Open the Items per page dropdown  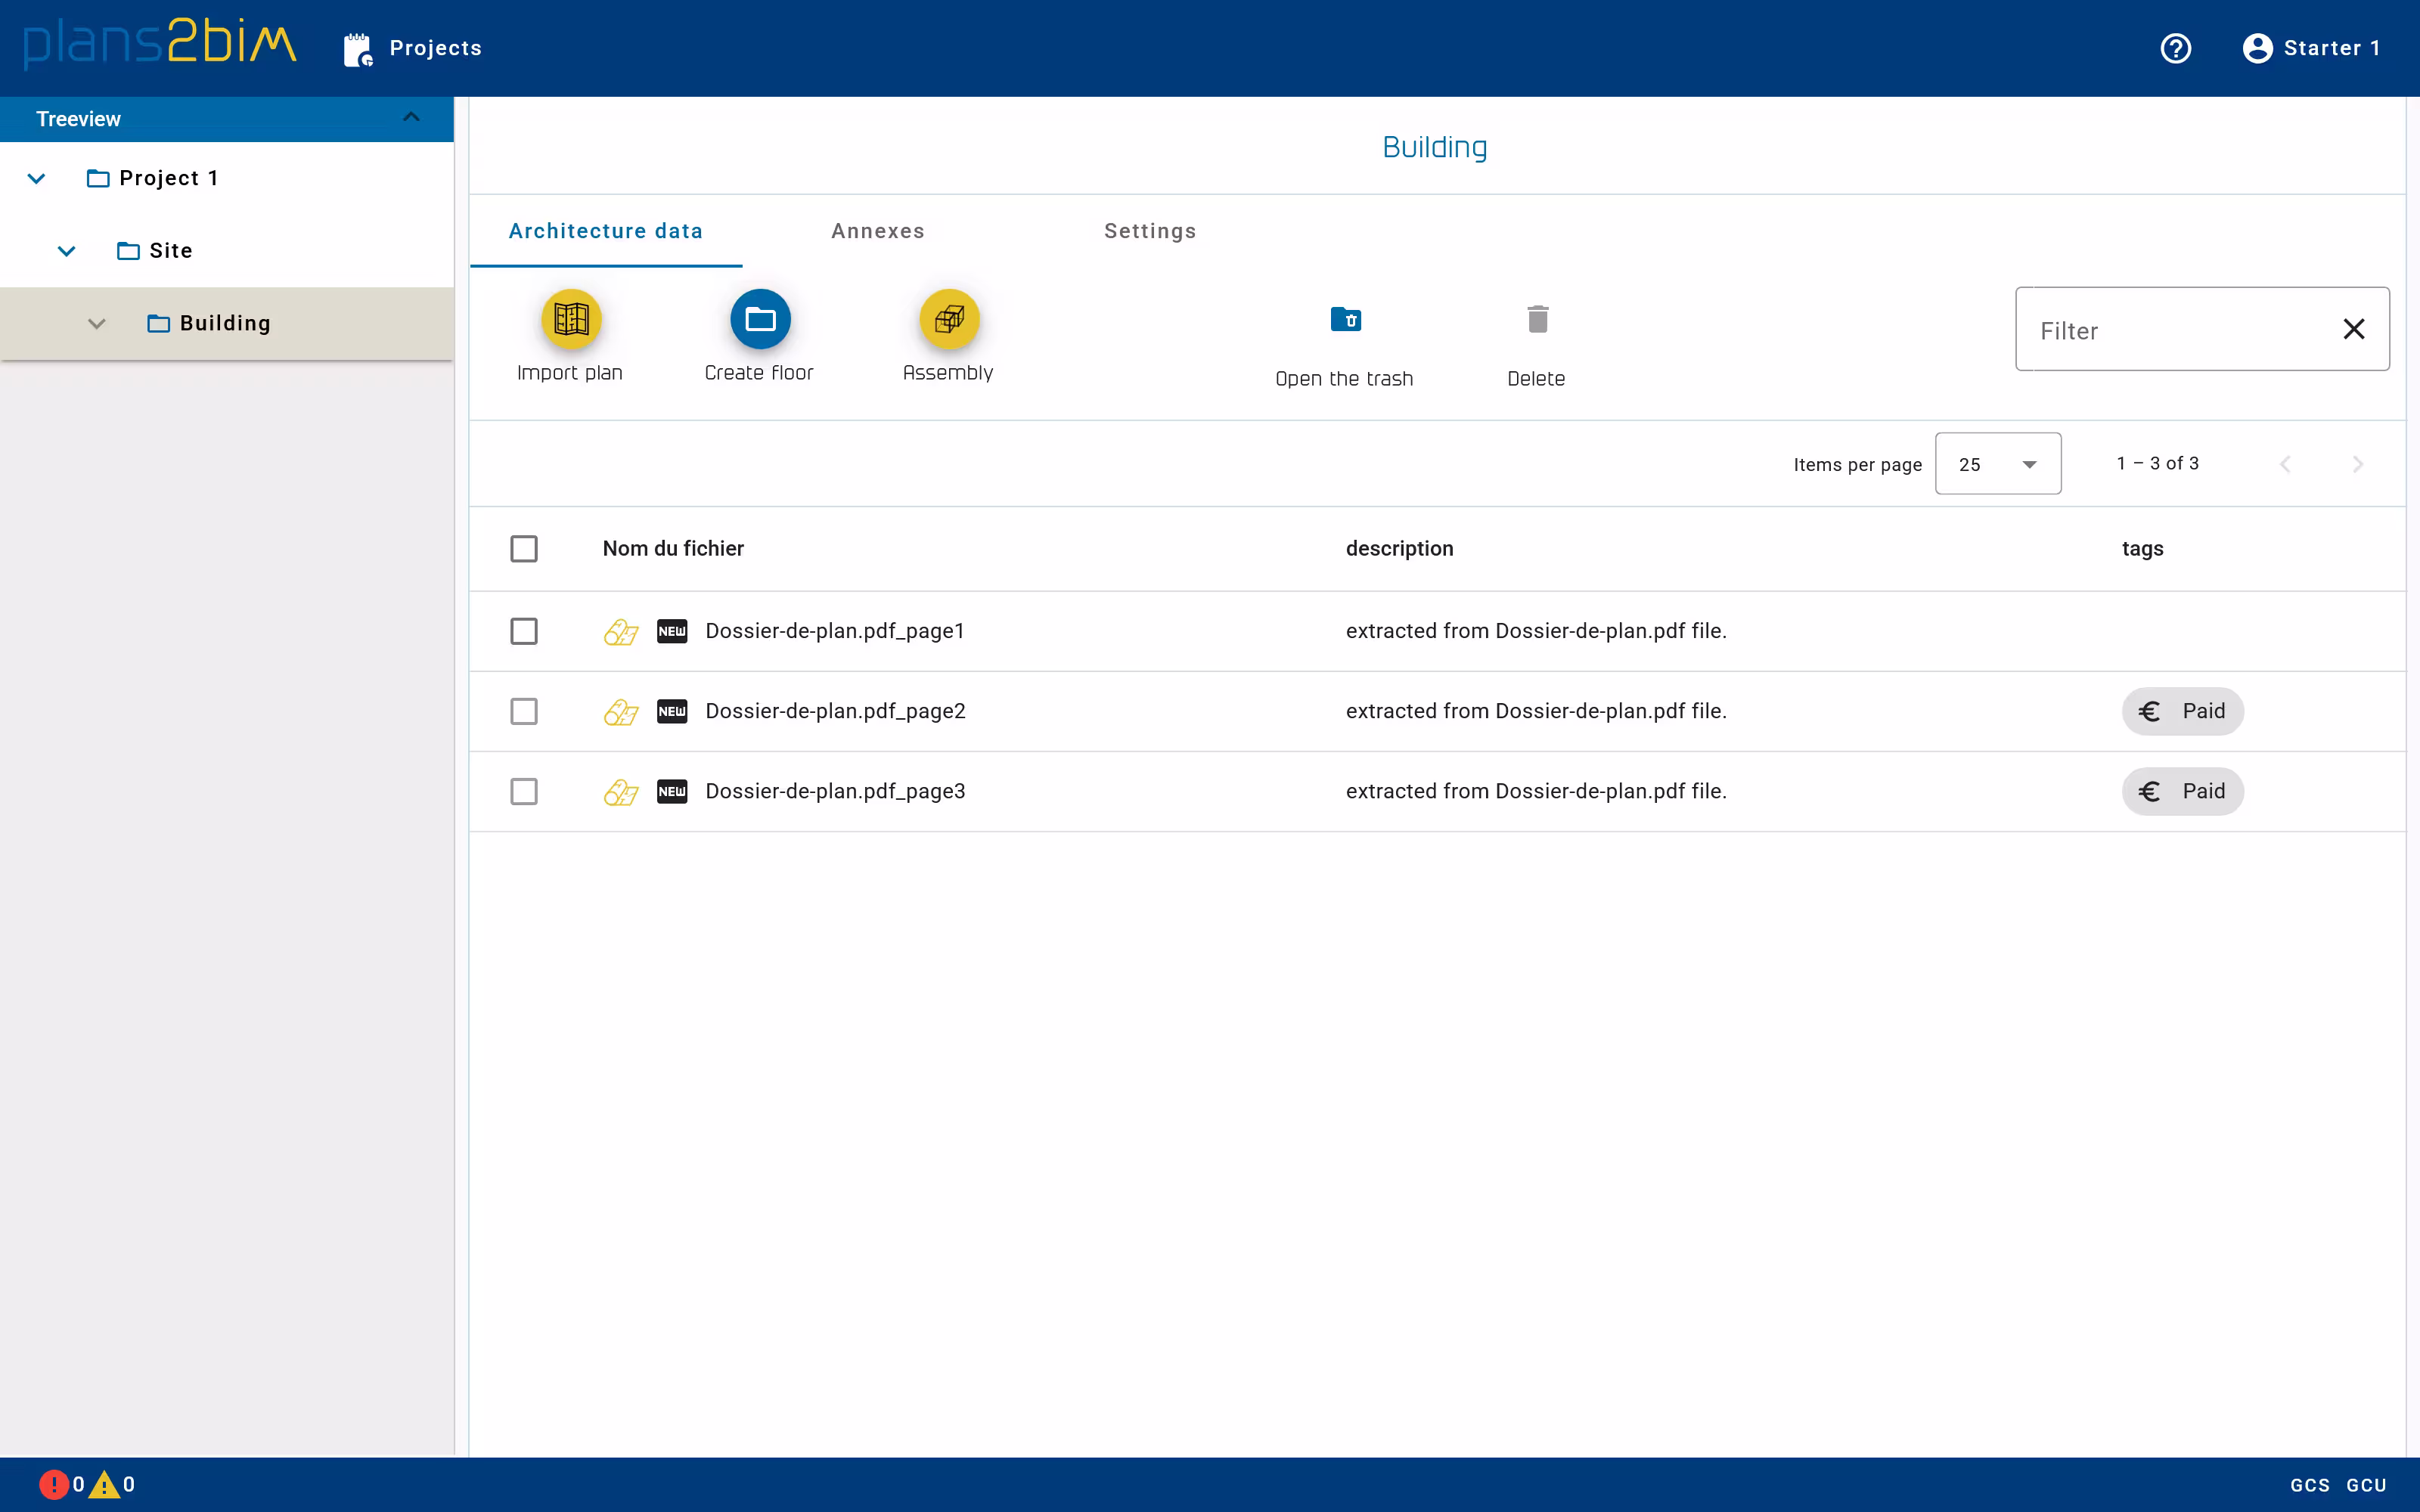[1997, 464]
